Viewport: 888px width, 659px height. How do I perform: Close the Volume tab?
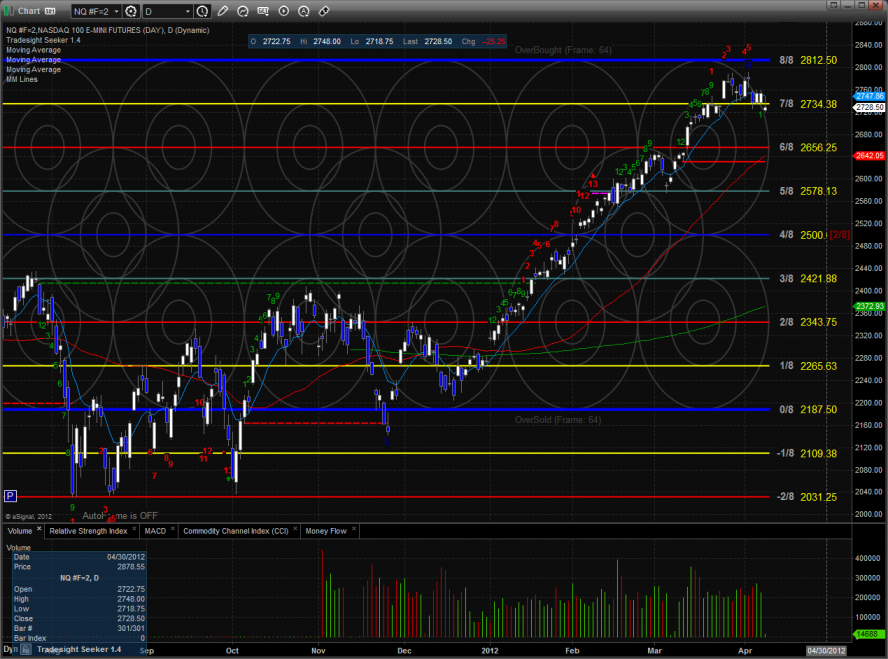40,530
